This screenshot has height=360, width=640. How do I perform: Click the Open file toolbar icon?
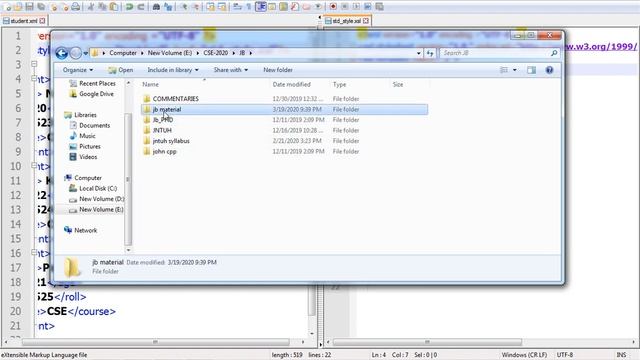tap(18, 7)
